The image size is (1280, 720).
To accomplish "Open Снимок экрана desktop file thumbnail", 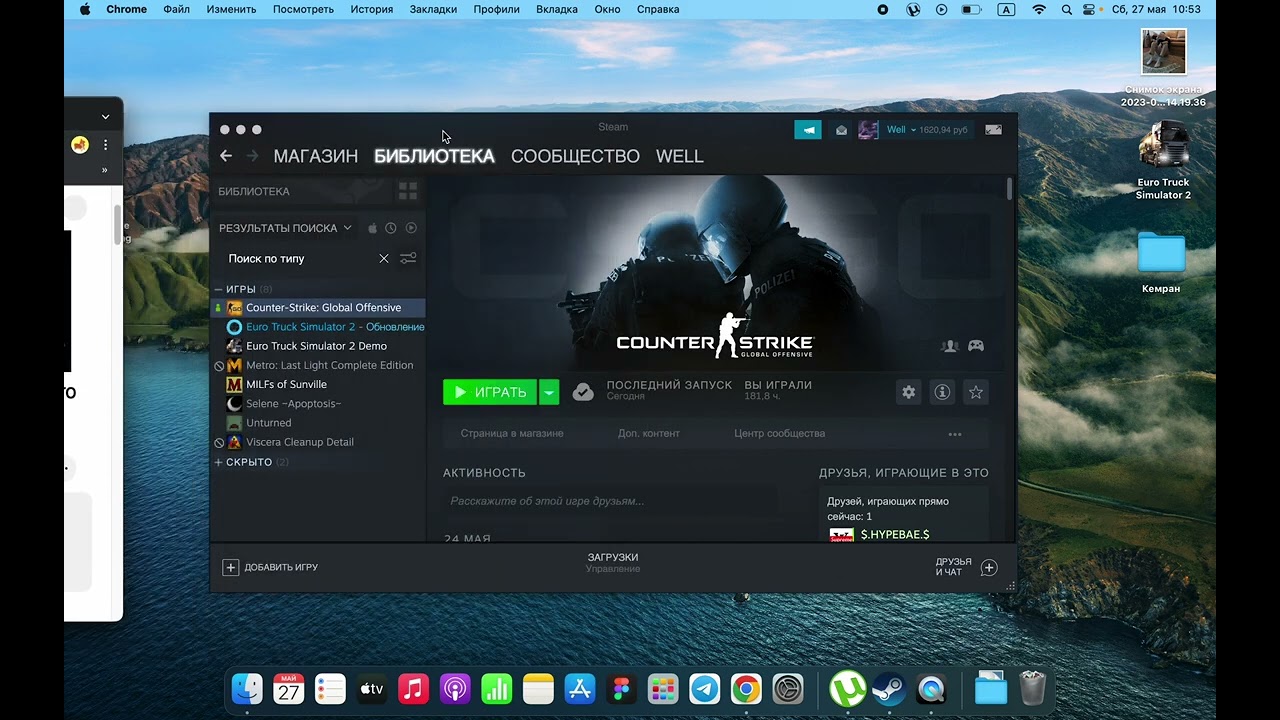I will 1164,51.
